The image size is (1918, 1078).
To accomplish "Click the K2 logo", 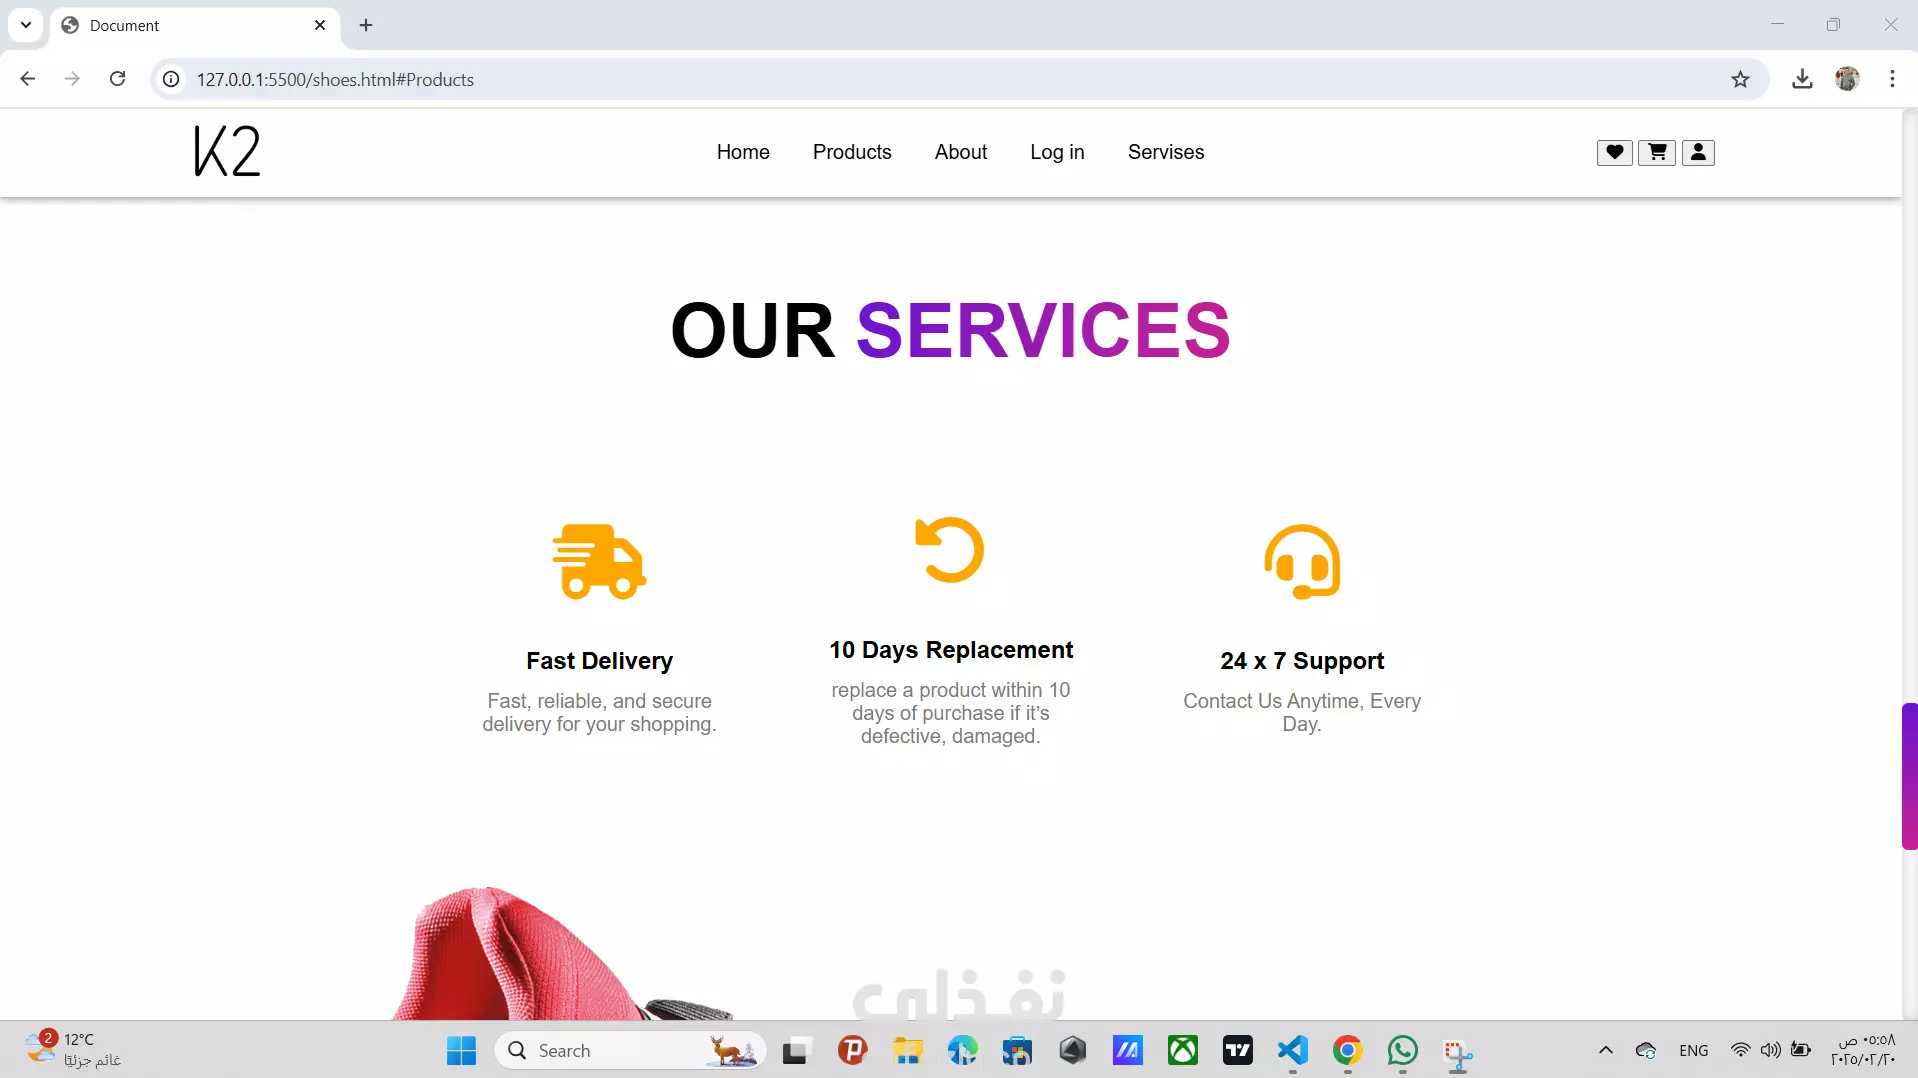I will click(227, 151).
